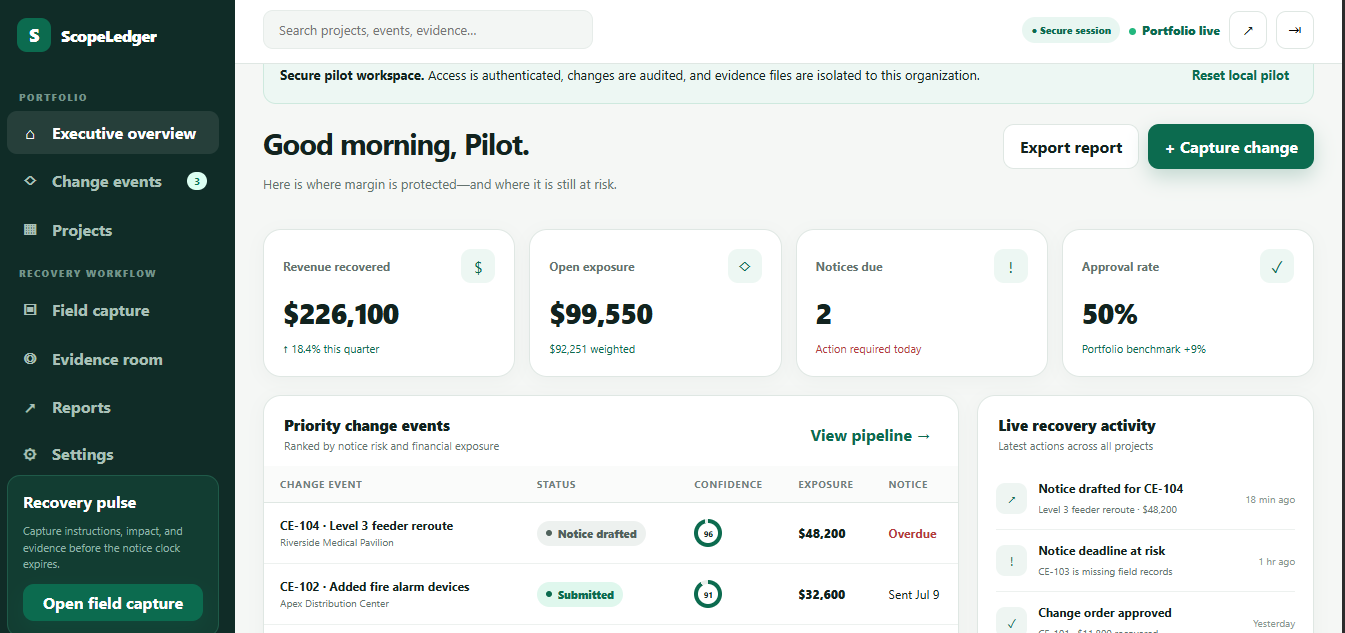The height and width of the screenshot is (633, 1345).
Task: Click the CHANGE EVENT column header
Action: [x=321, y=485]
